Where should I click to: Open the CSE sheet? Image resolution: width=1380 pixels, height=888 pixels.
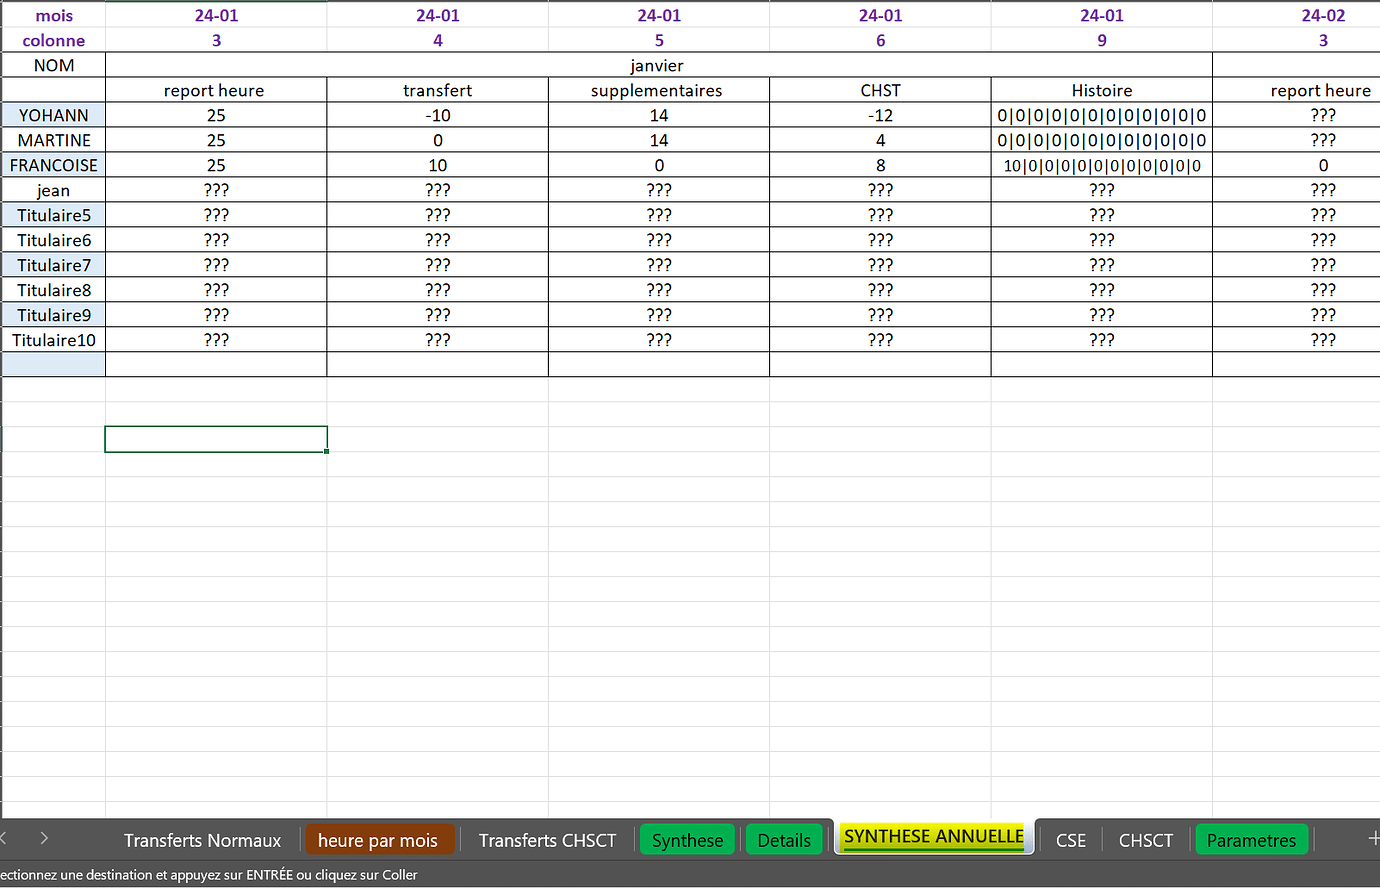click(1070, 840)
